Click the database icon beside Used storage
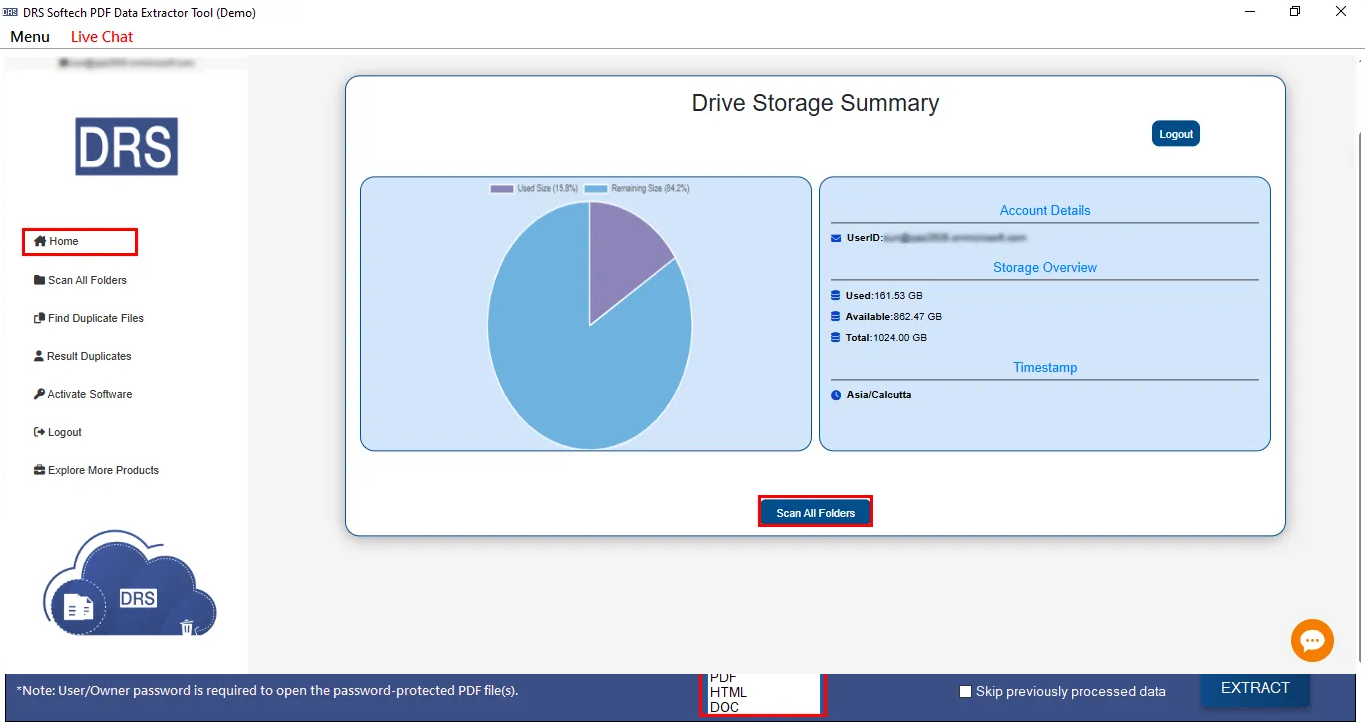This screenshot has height=728, width=1365. 836,296
